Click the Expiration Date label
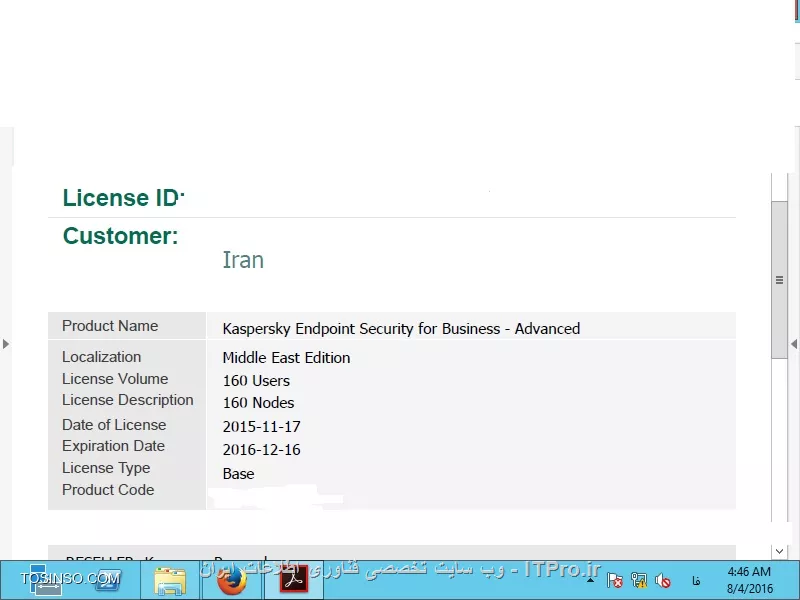The width and height of the screenshot is (800, 600). coord(113,446)
